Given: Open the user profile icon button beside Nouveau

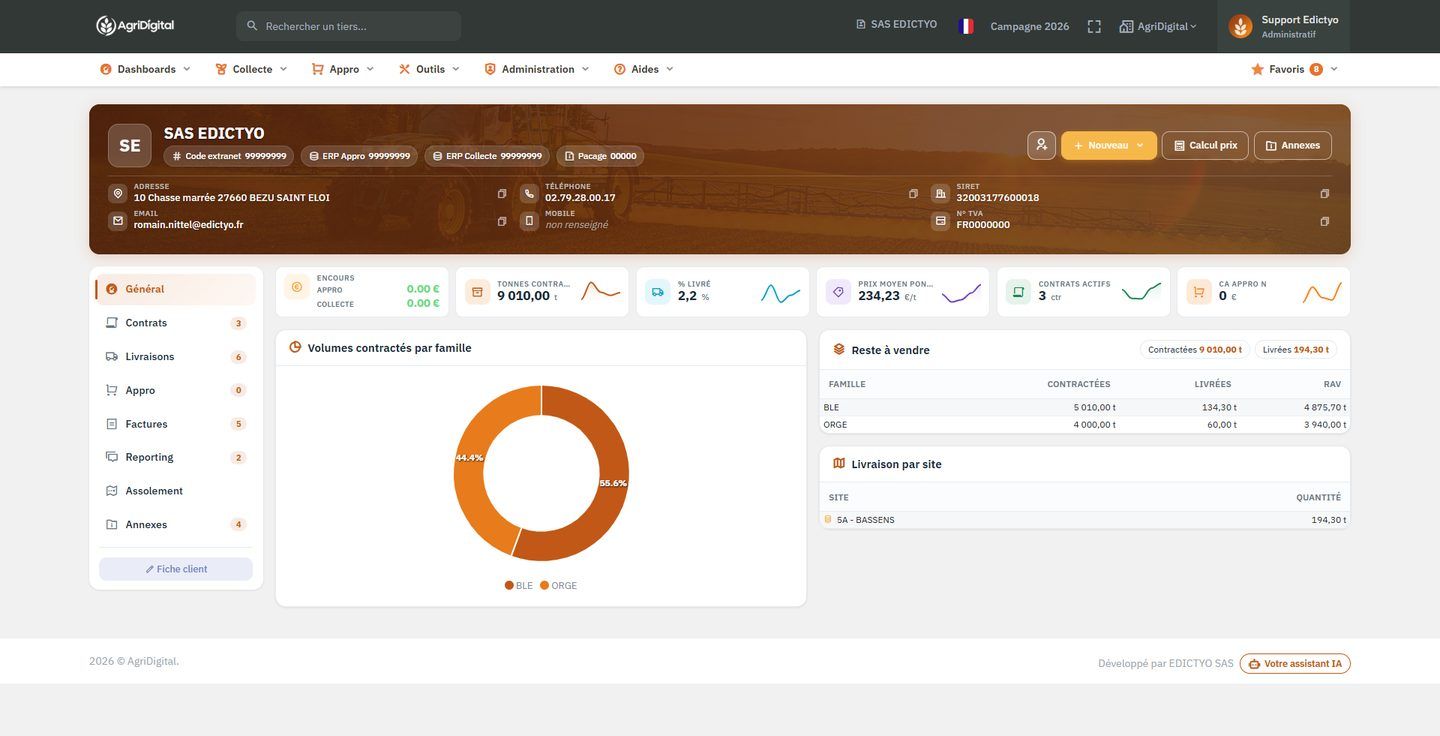Looking at the screenshot, I should [x=1041, y=145].
